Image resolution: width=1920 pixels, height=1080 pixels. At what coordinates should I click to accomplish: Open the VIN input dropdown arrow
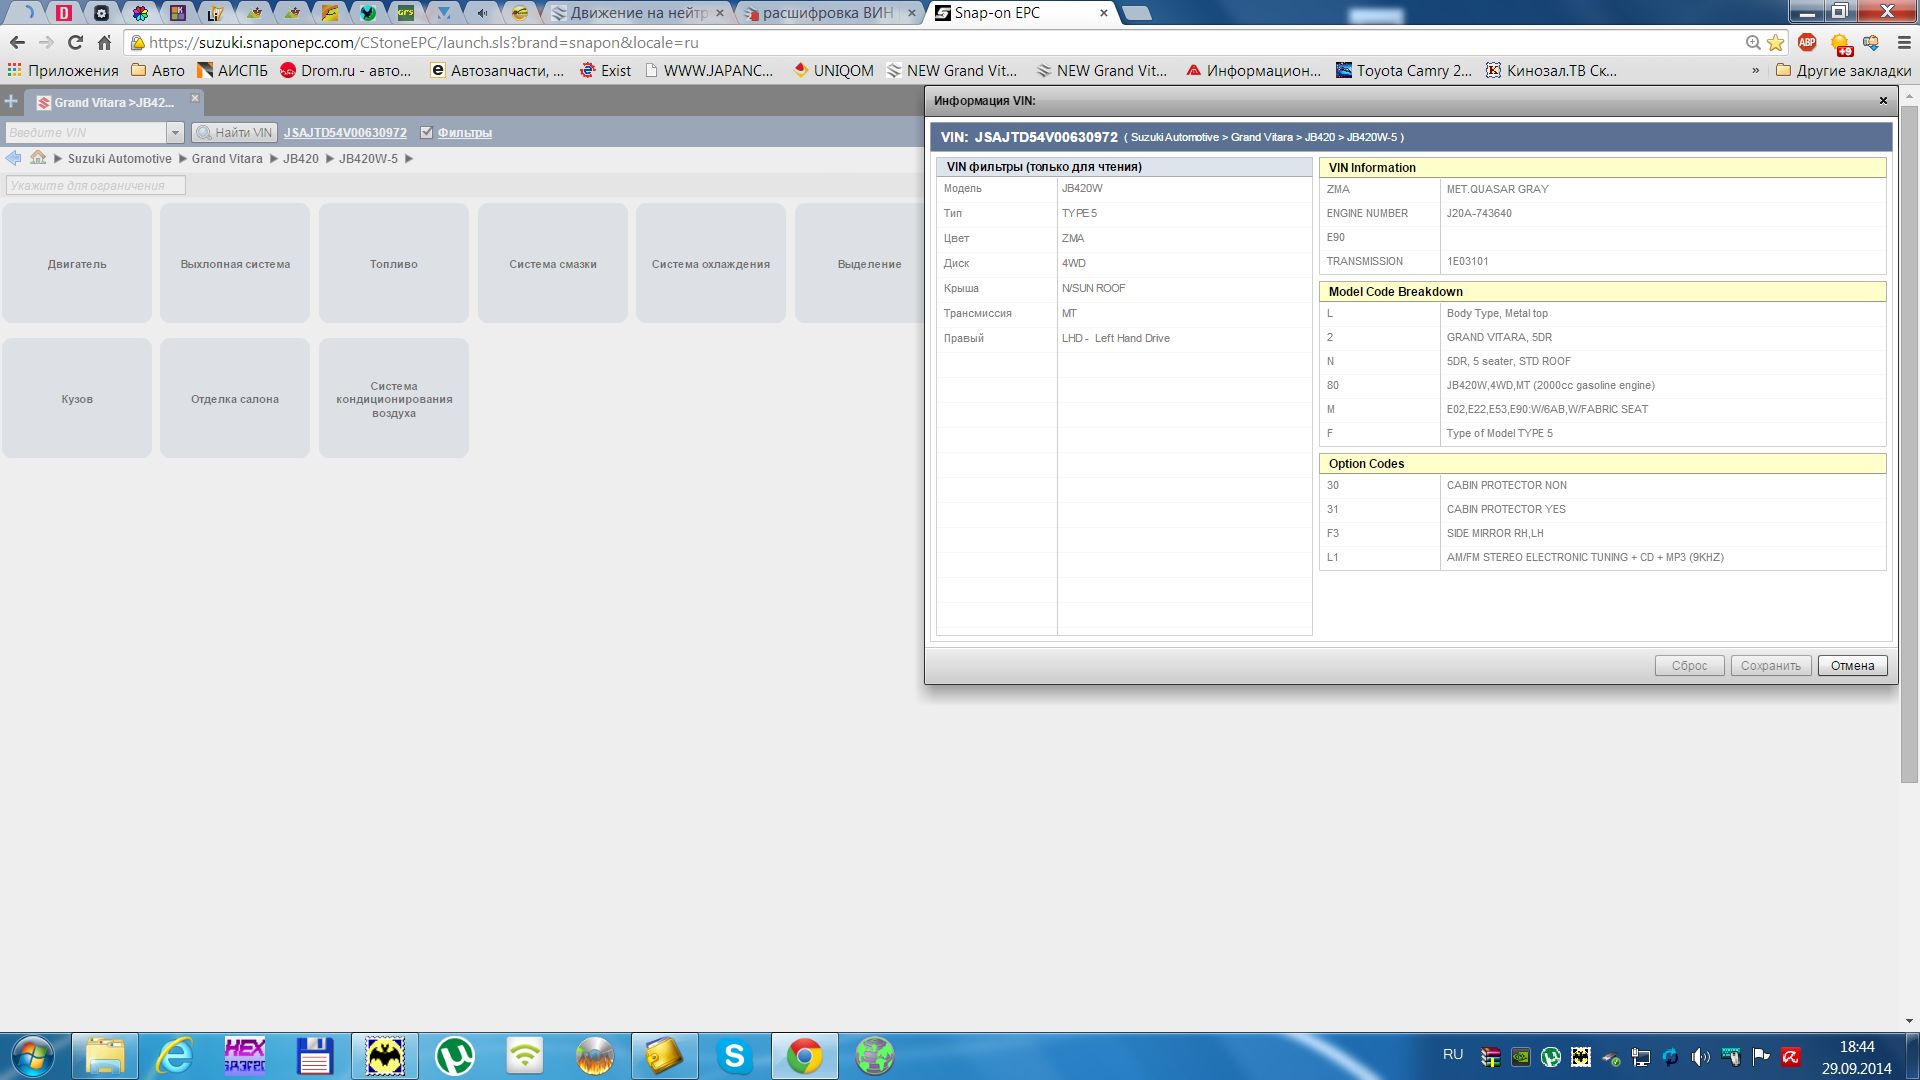[175, 133]
